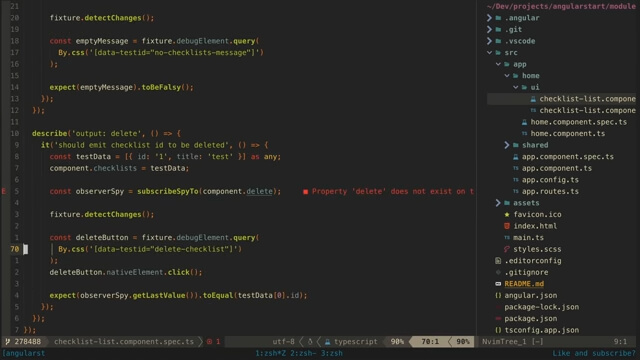Click the home folder icon

coord(516,76)
